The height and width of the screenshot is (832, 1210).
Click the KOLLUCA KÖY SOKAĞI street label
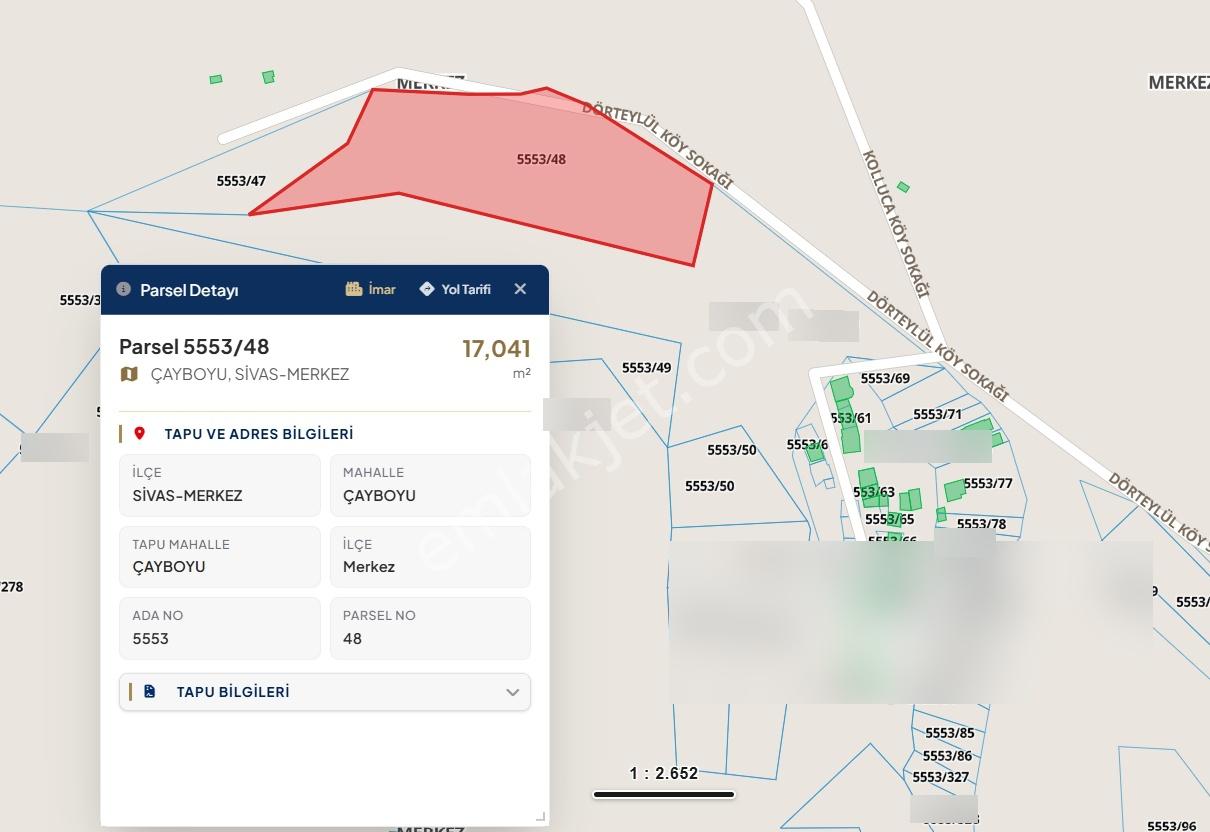[896, 224]
